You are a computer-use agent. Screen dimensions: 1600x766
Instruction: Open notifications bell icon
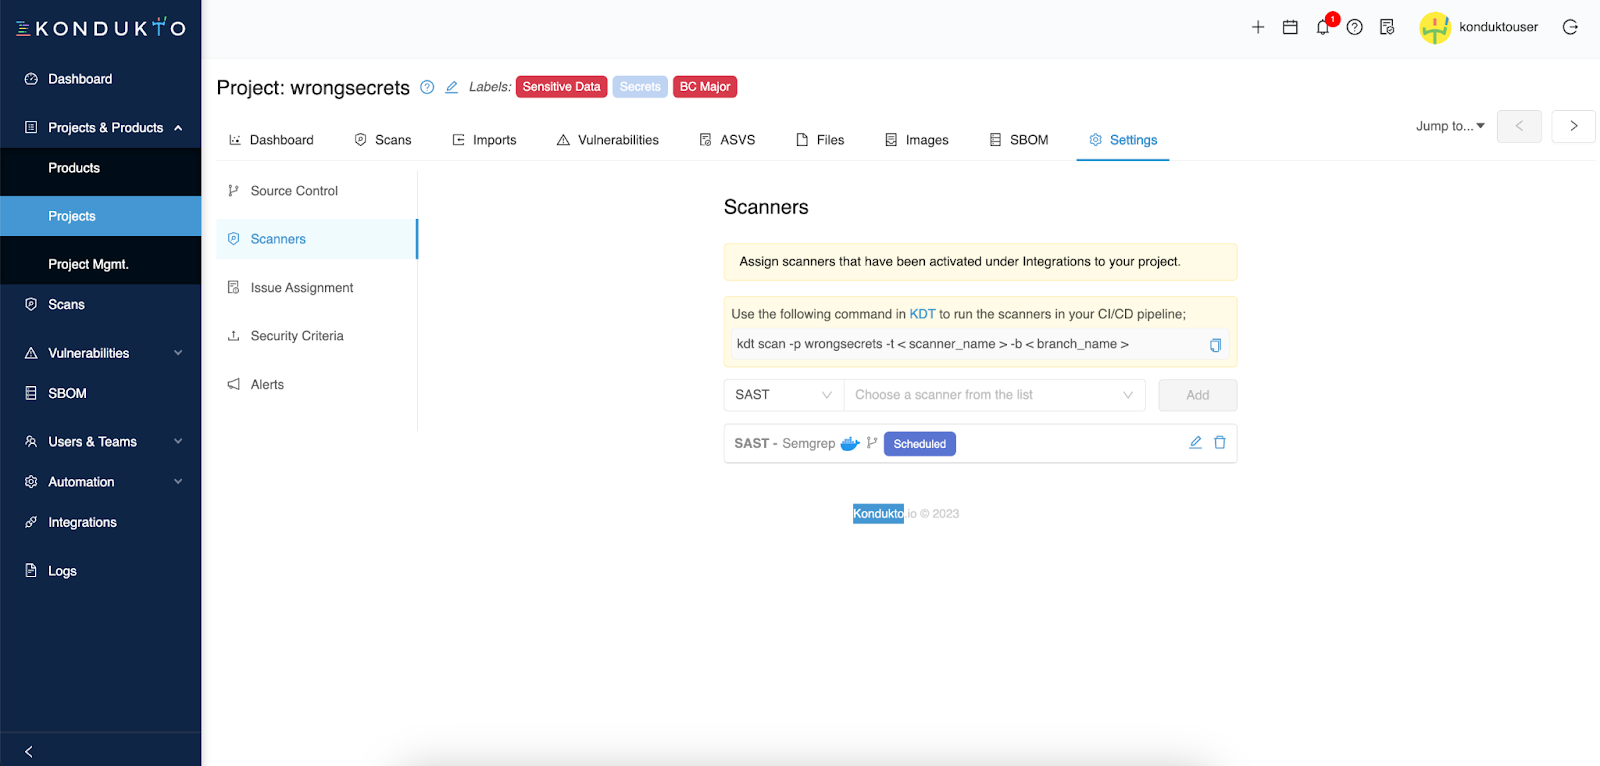click(1323, 27)
